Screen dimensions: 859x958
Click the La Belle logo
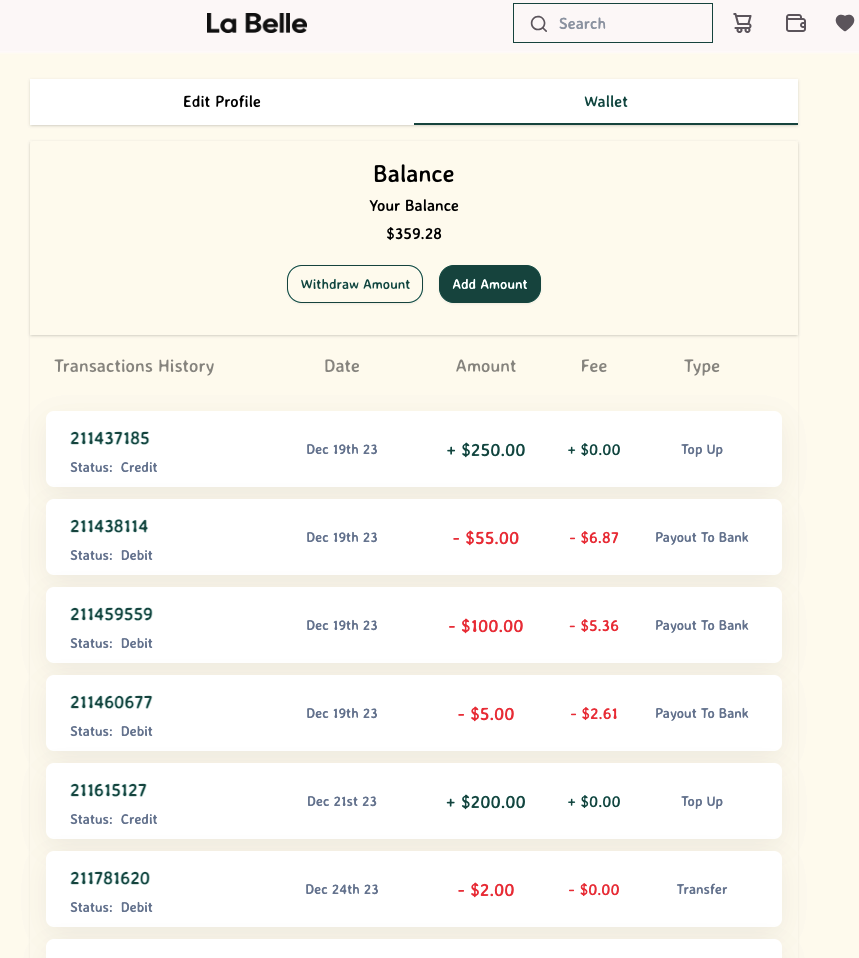pos(257,24)
